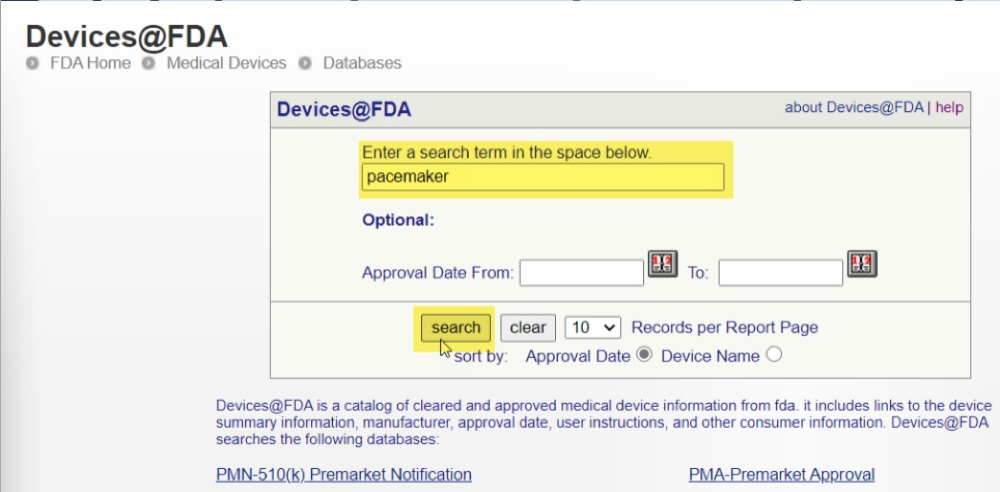Open the To date calendar picker

pyautogui.click(x=861, y=265)
